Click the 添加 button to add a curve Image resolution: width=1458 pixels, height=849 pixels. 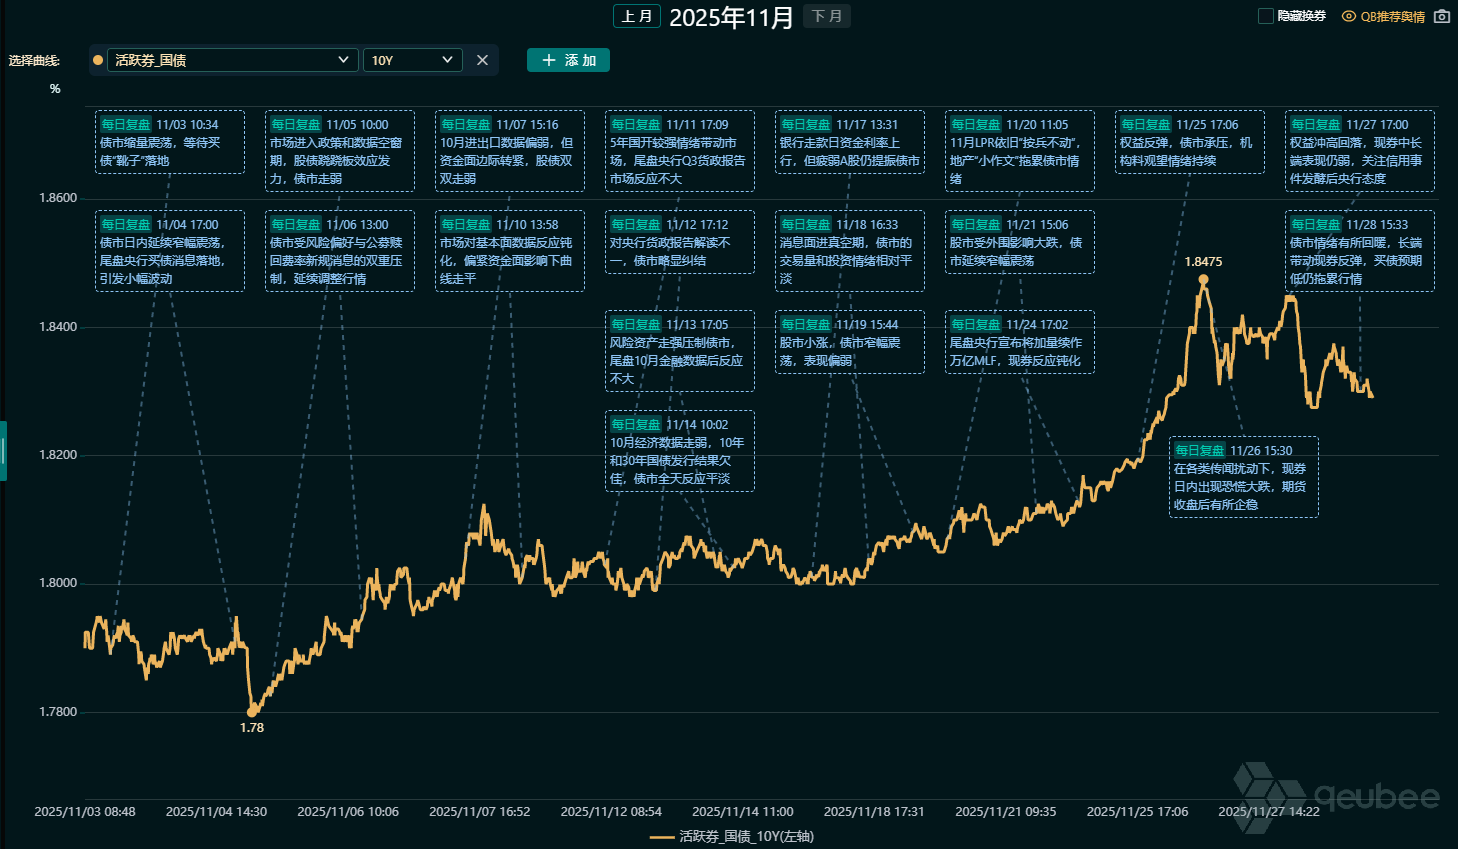(568, 60)
